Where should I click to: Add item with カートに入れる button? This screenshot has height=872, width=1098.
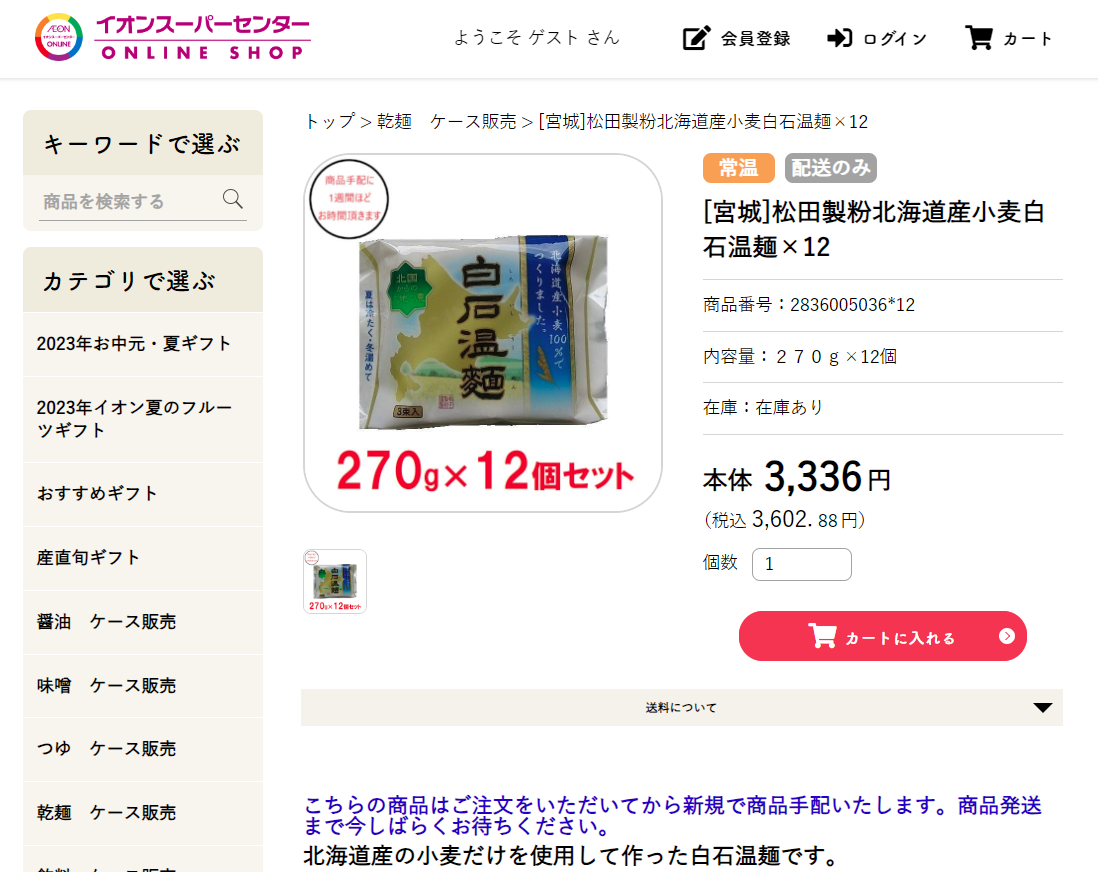point(882,636)
